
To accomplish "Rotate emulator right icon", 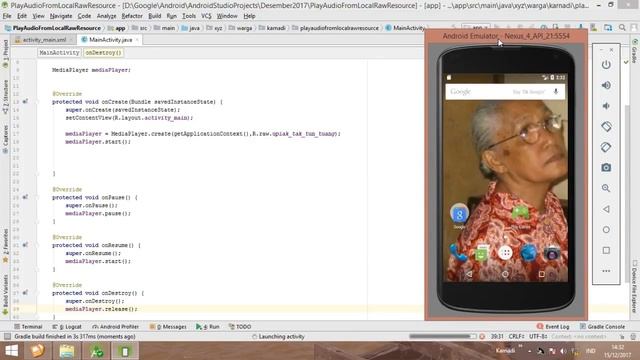I will (x=606, y=147).
